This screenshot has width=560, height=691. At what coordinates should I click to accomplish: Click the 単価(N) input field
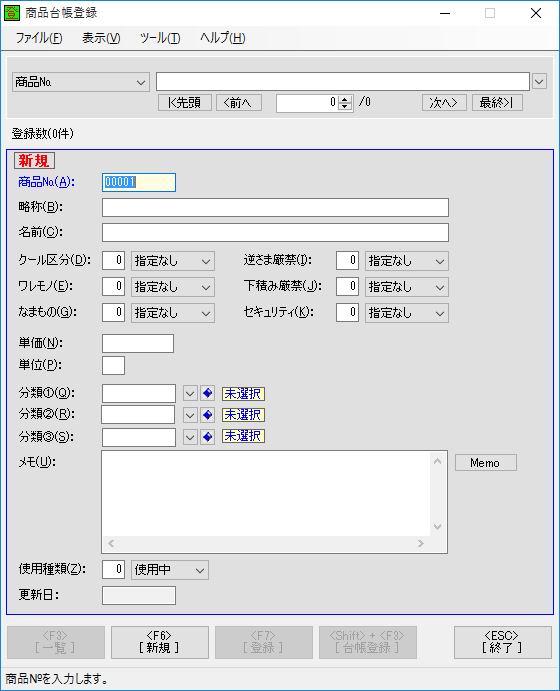coord(138,343)
